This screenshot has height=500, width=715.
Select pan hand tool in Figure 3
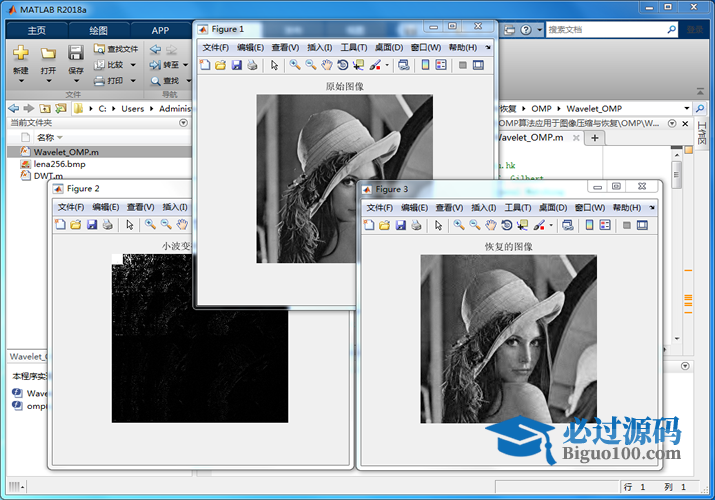pos(491,225)
